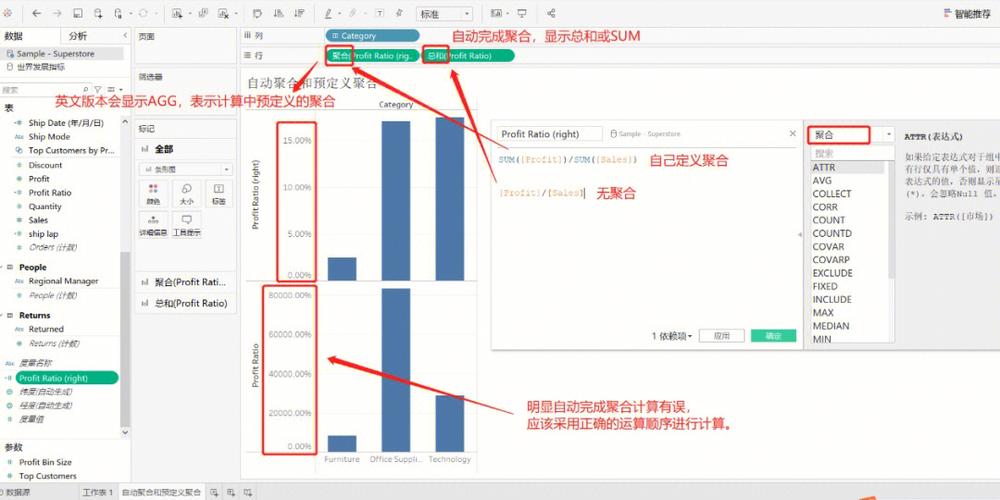Expand the 1 依赖项 dependencies dropdown
The image size is (1000, 500).
click(672, 336)
